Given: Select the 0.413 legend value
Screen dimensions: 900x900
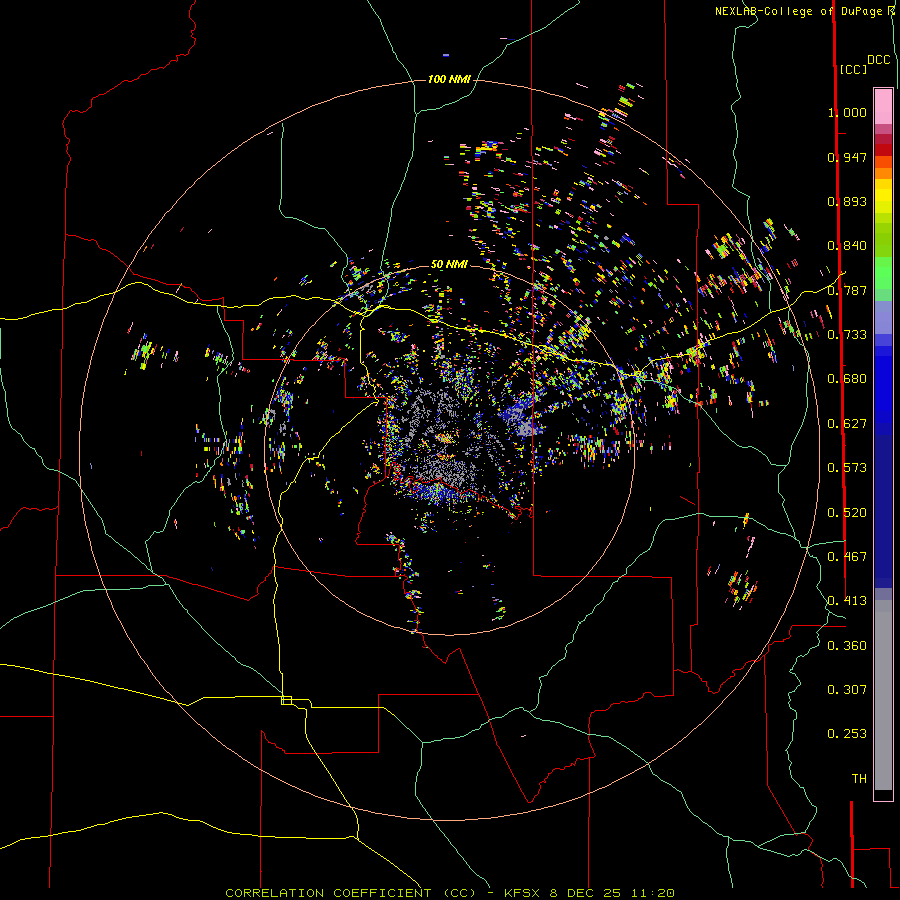Looking at the screenshot, I should [x=847, y=601].
